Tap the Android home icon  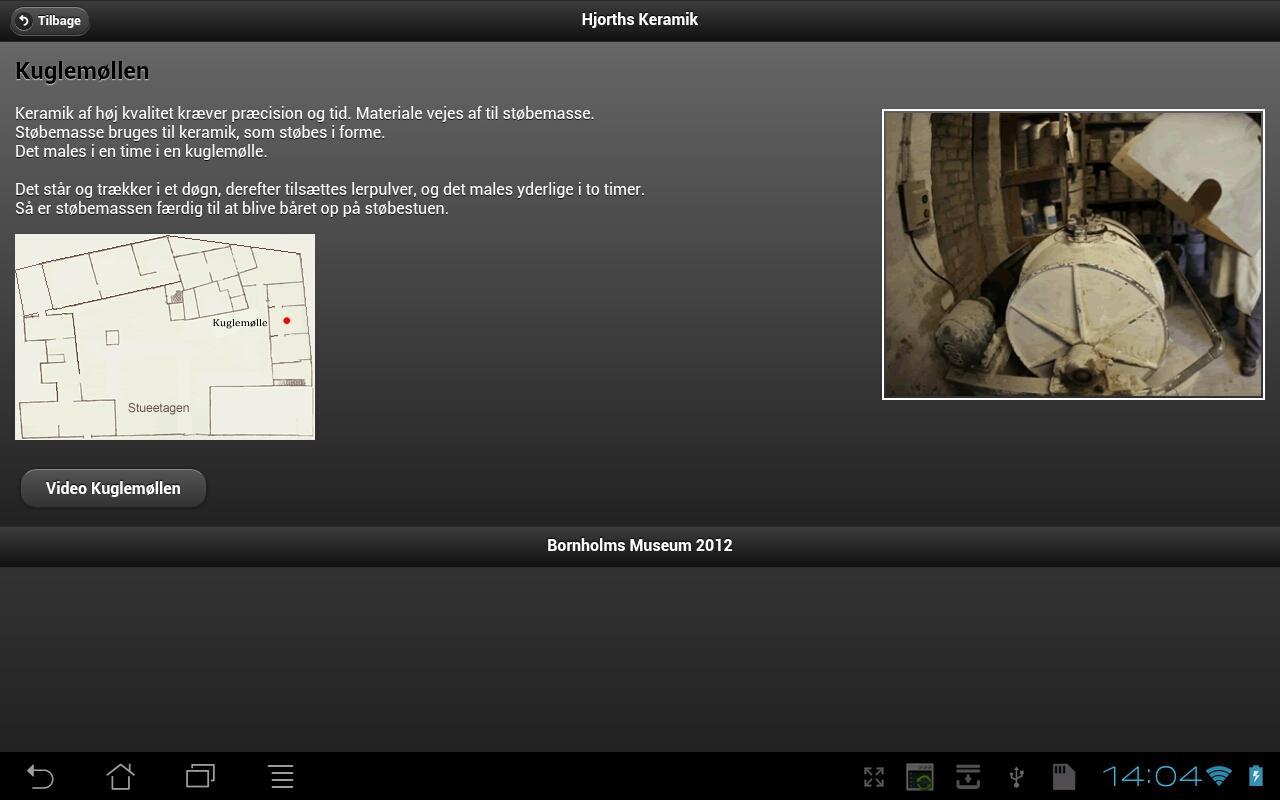121,776
